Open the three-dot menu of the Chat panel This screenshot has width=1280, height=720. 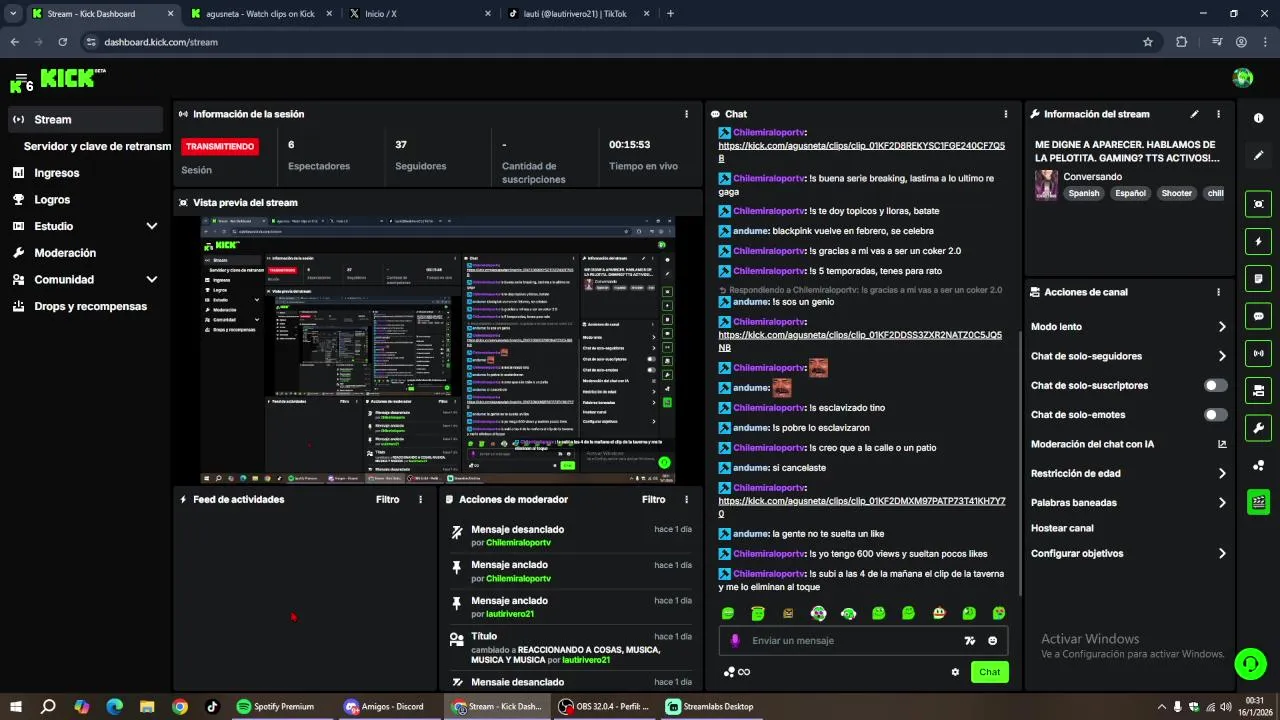coord(1006,114)
